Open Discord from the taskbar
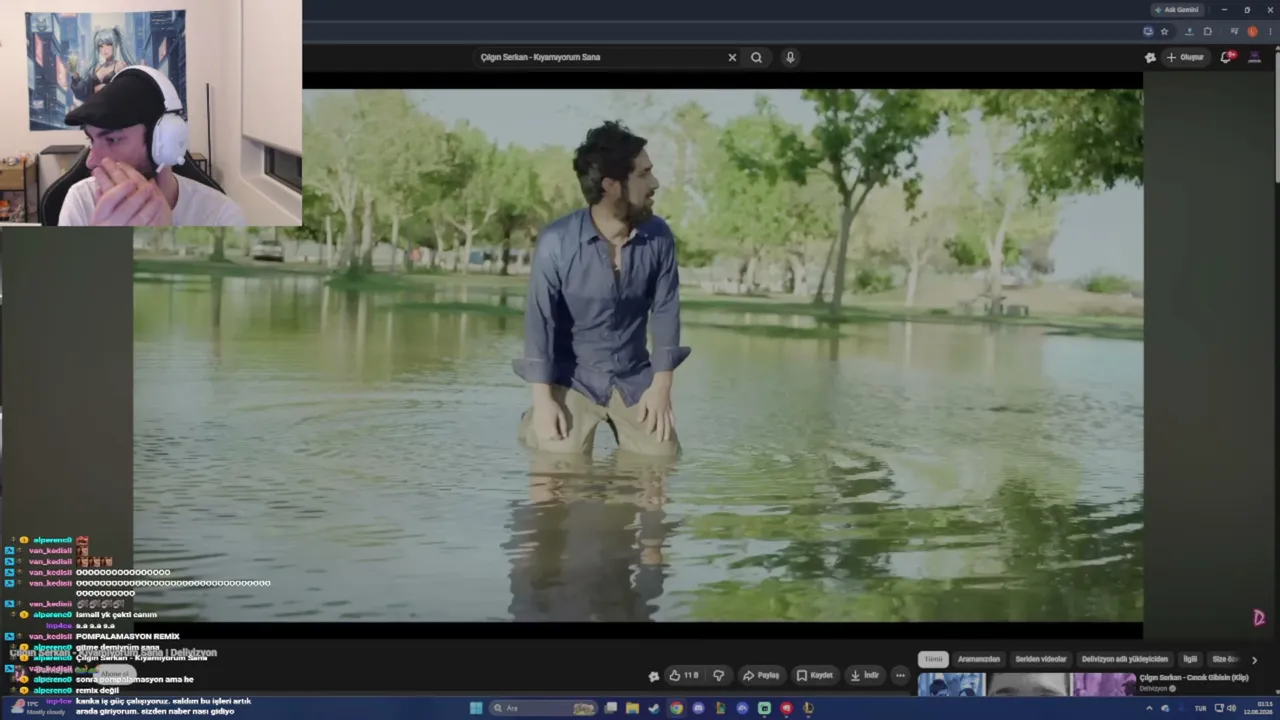 698,708
